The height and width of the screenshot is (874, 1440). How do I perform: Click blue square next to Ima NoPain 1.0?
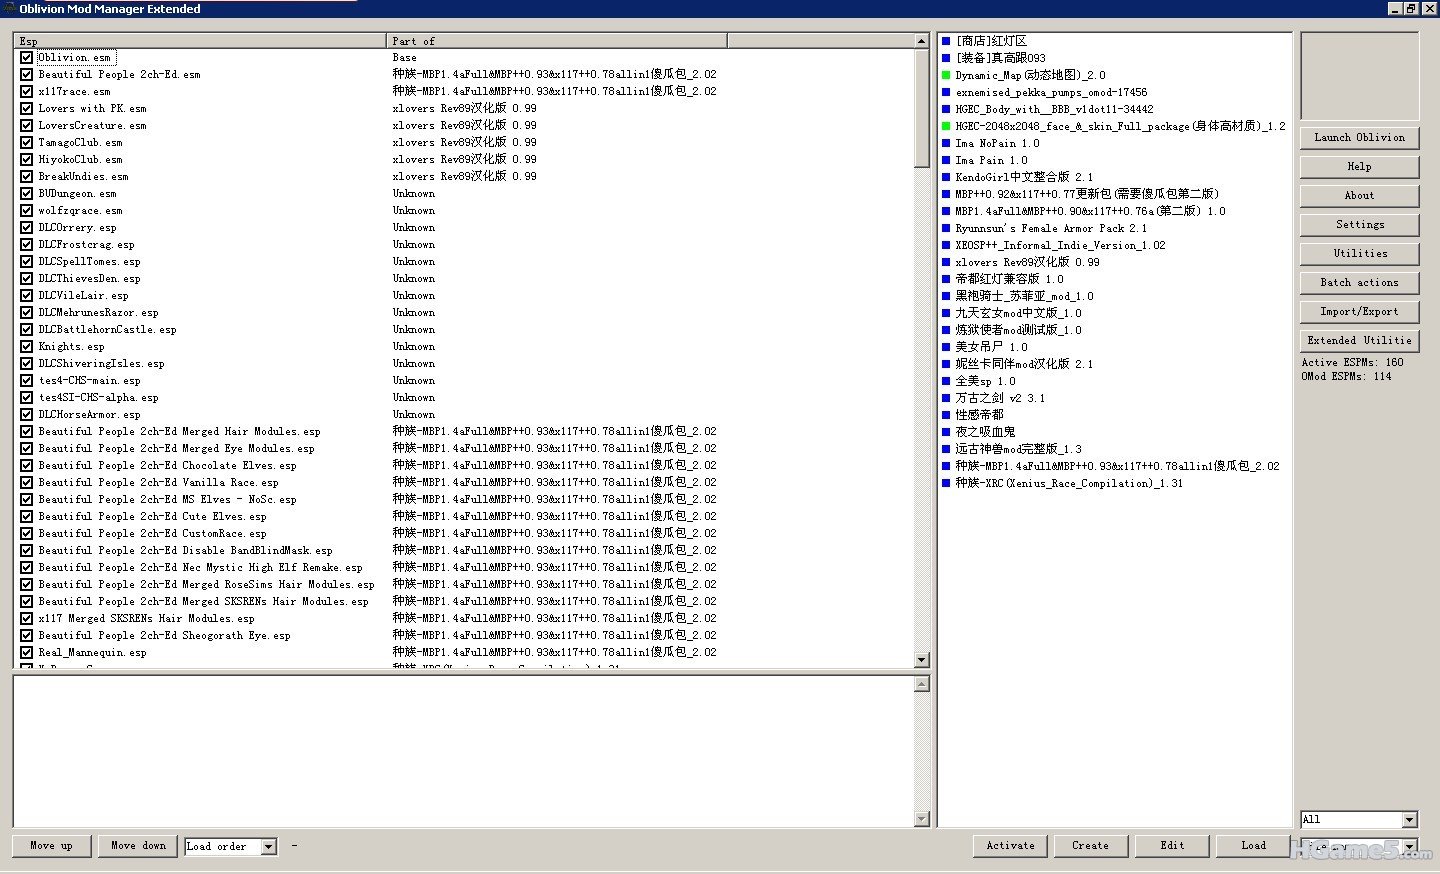[x=946, y=143]
